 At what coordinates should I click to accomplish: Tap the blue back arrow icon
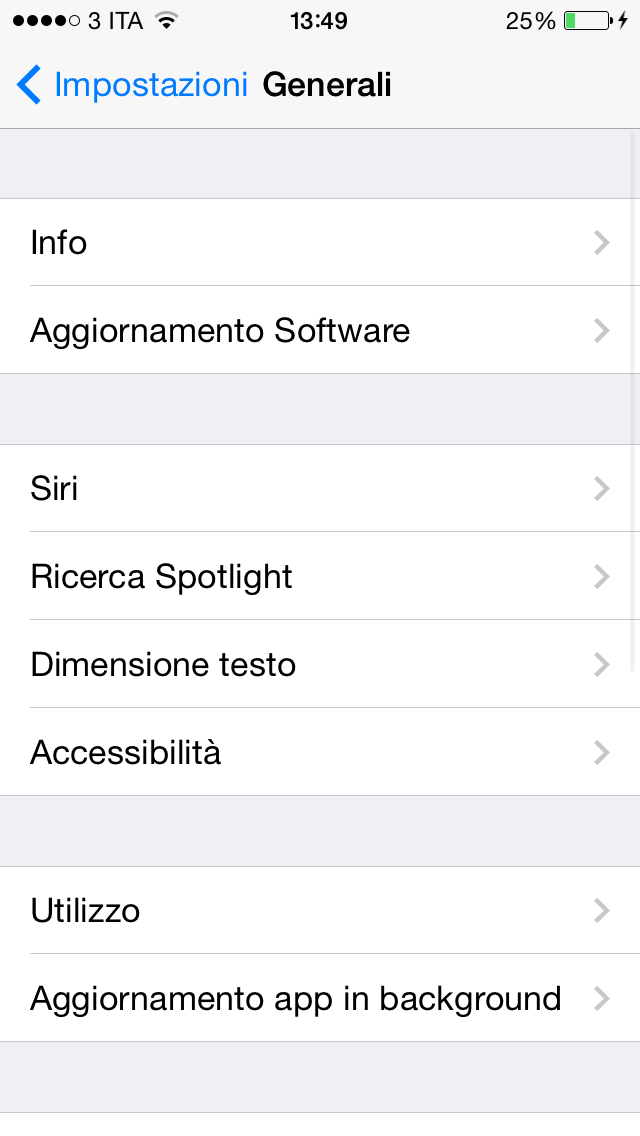click(x=30, y=86)
